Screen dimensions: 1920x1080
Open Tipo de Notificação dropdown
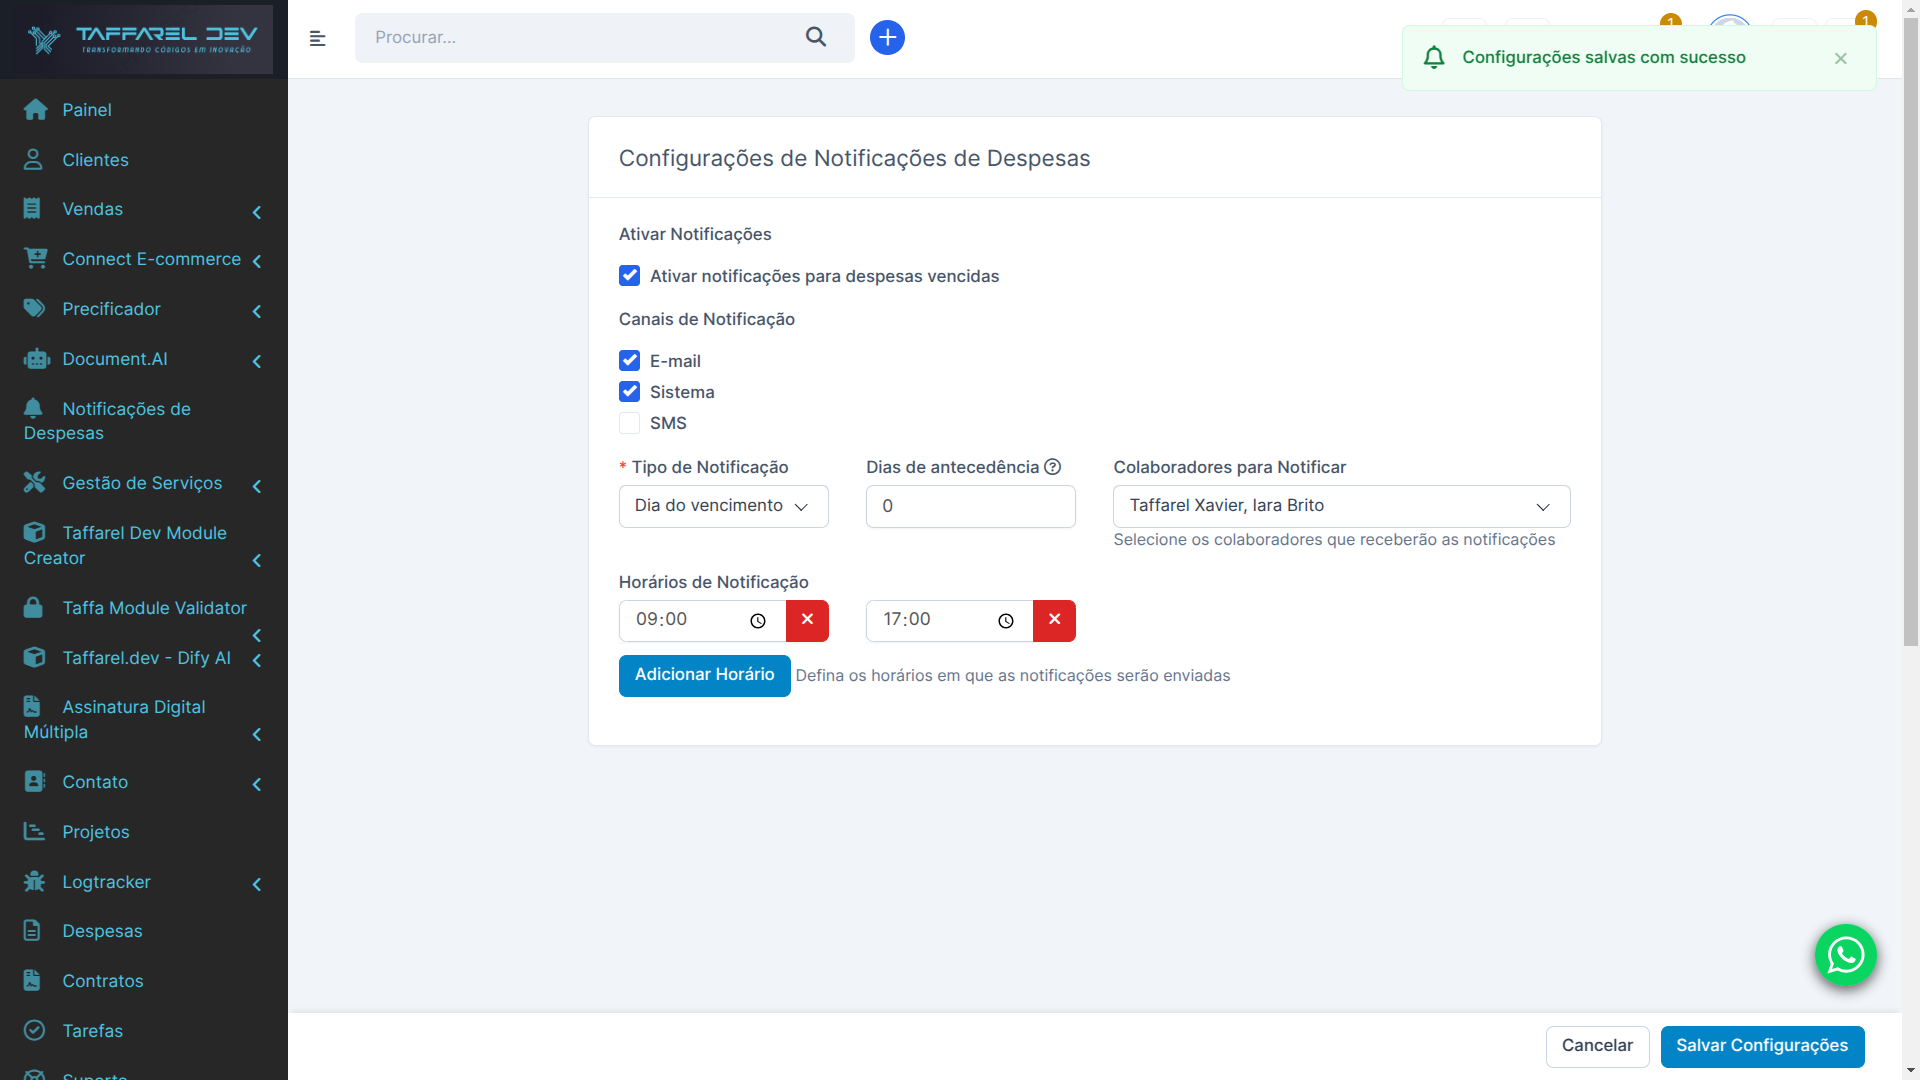tap(723, 506)
